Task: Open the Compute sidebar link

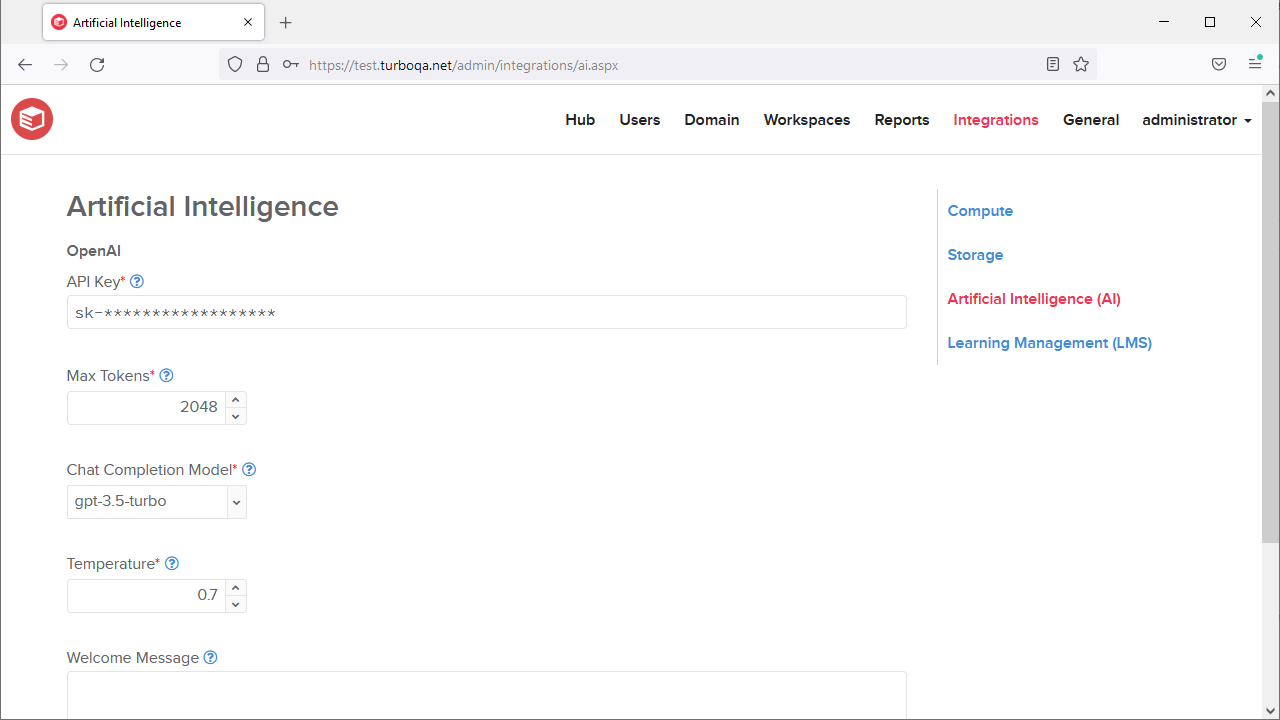Action: tap(980, 211)
